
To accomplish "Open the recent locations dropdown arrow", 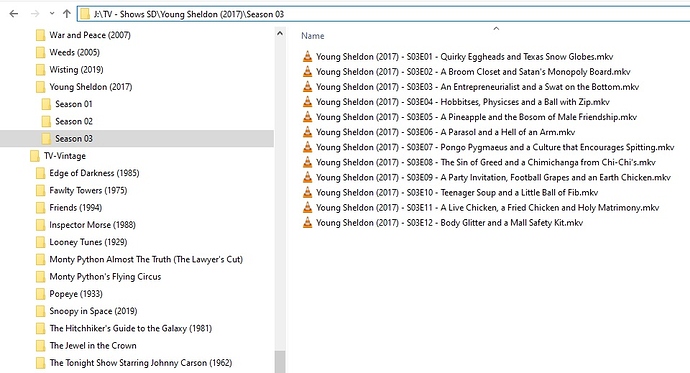I will click(x=52, y=14).
